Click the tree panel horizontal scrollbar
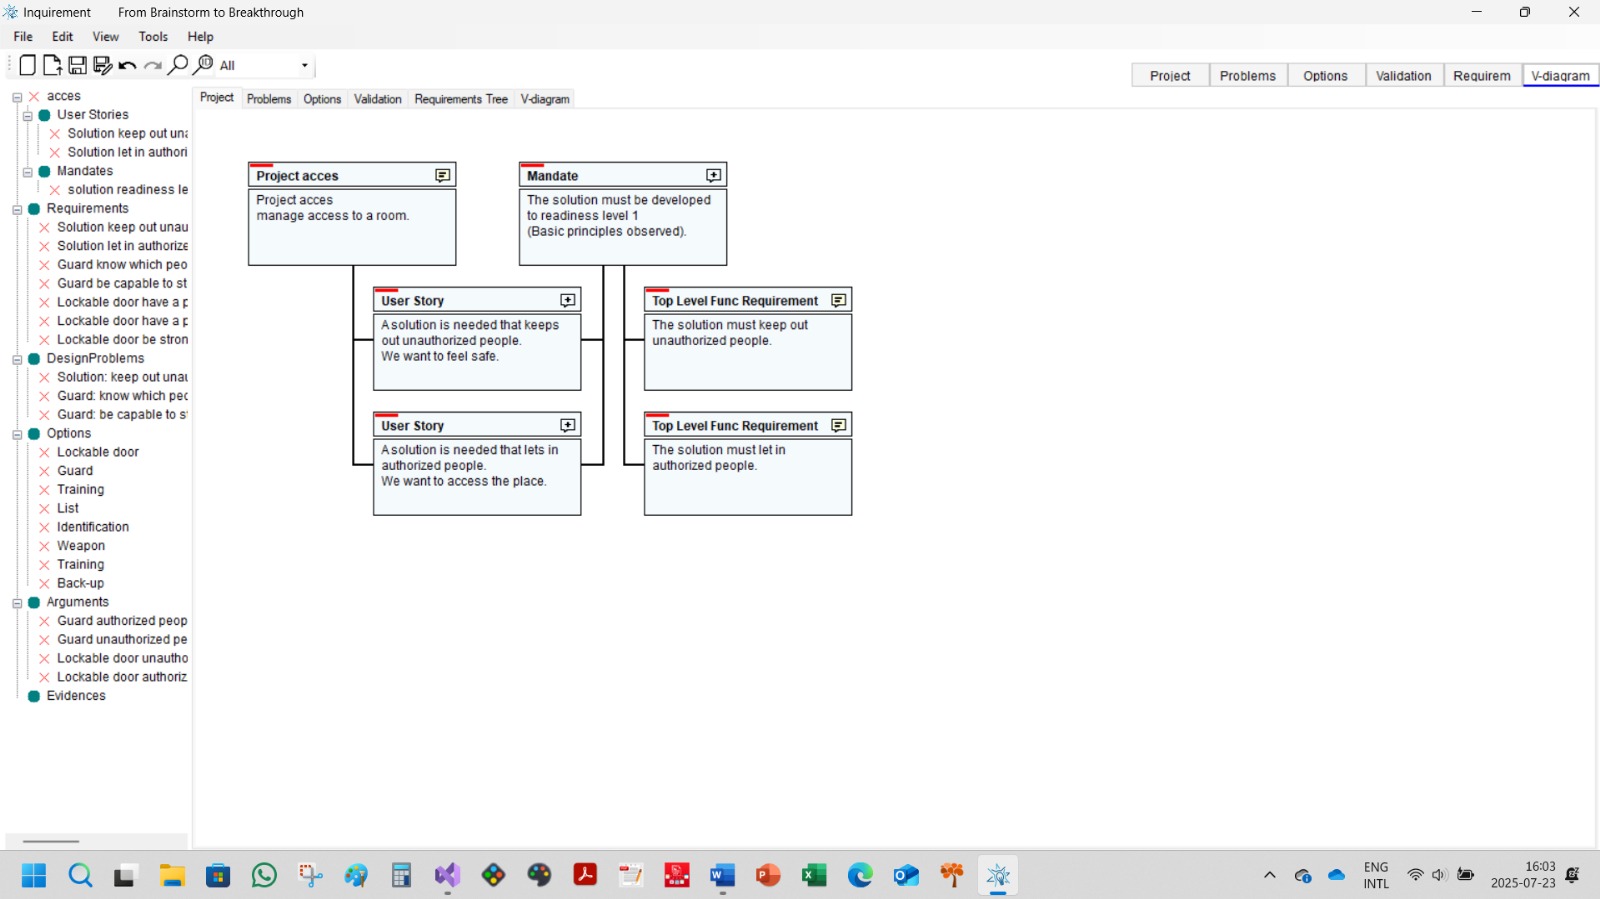This screenshot has height=899, width=1600. [50, 841]
